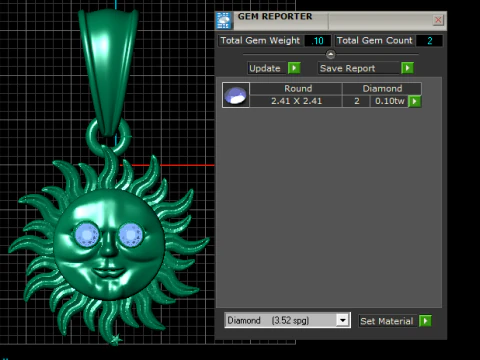Click the green arrow next to Save Report

click(407, 68)
